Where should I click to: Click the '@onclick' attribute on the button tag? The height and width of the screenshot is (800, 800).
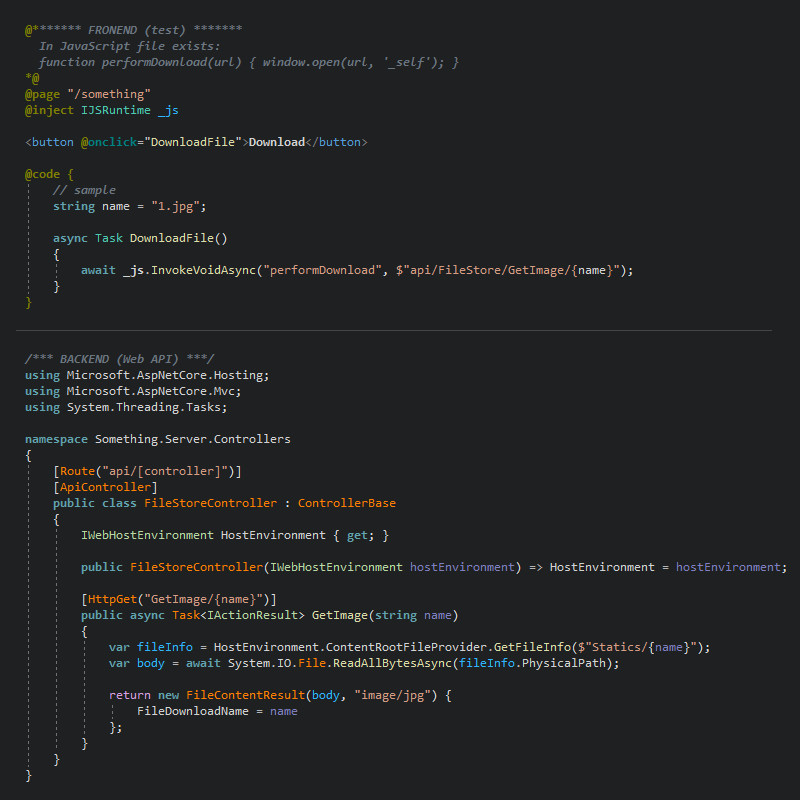pos(109,142)
